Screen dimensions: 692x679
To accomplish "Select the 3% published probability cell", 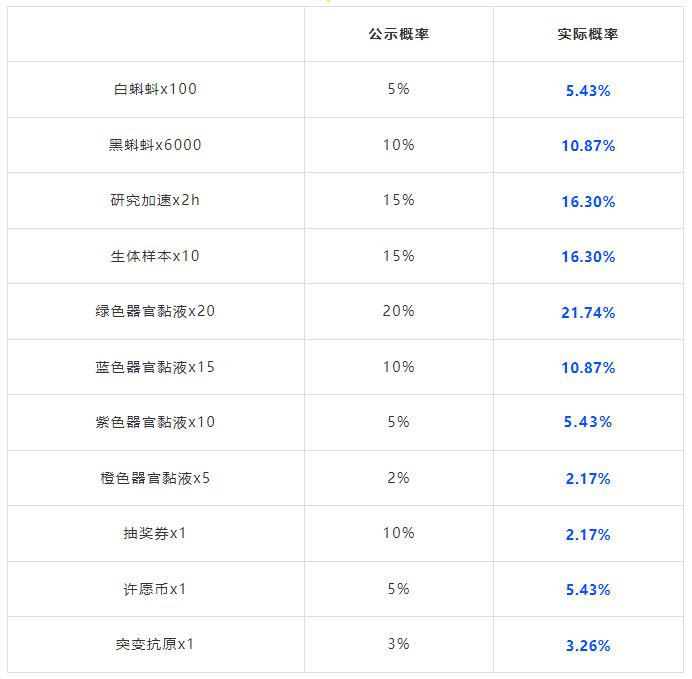I will pyautogui.click(x=398, y=644).
